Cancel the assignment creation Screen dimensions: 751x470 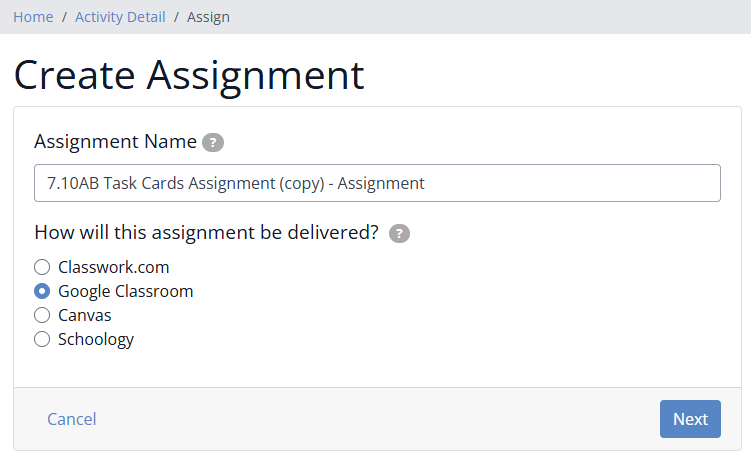pos(72,419)
